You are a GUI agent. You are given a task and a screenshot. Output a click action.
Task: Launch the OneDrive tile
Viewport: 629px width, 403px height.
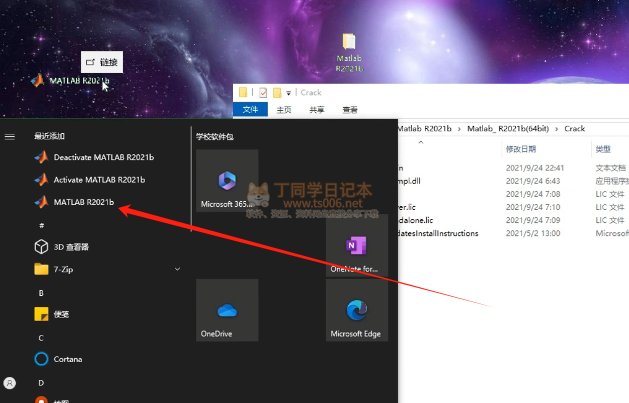tap(227, 309)
